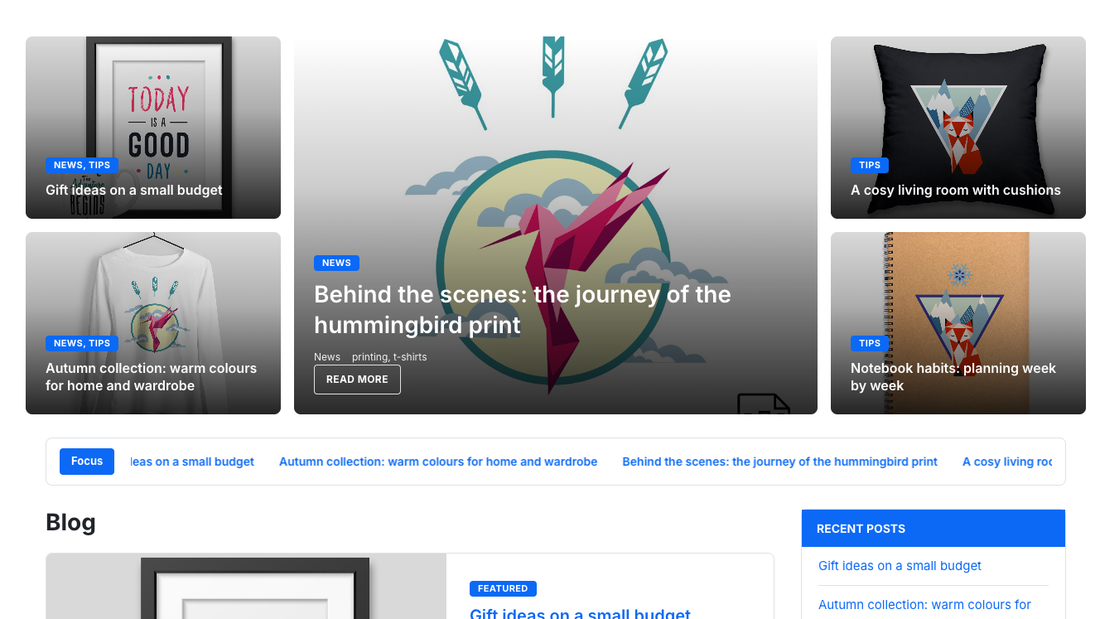Screen dimensions: 1100x619
Task: Click the Blog section heading
Action: [71, 523]
